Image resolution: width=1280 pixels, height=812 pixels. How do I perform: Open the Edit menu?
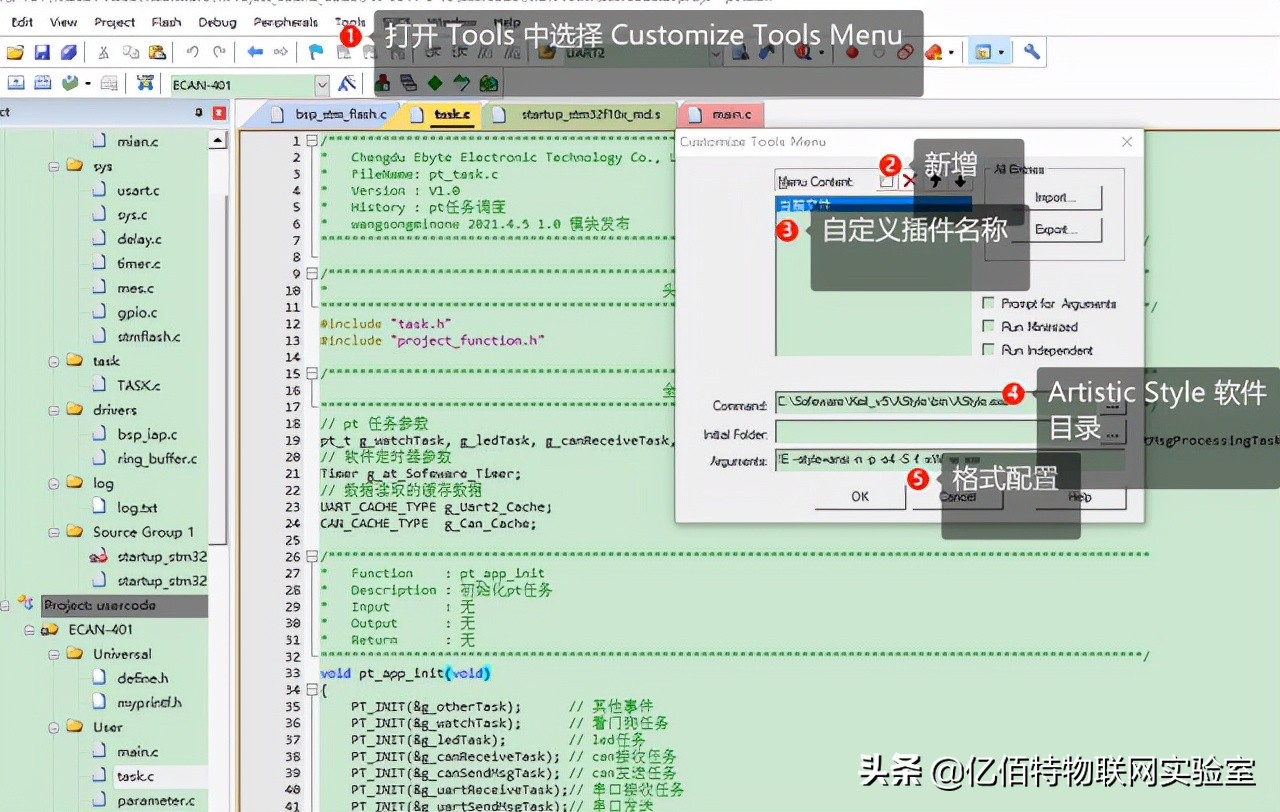tap(21, 22)
